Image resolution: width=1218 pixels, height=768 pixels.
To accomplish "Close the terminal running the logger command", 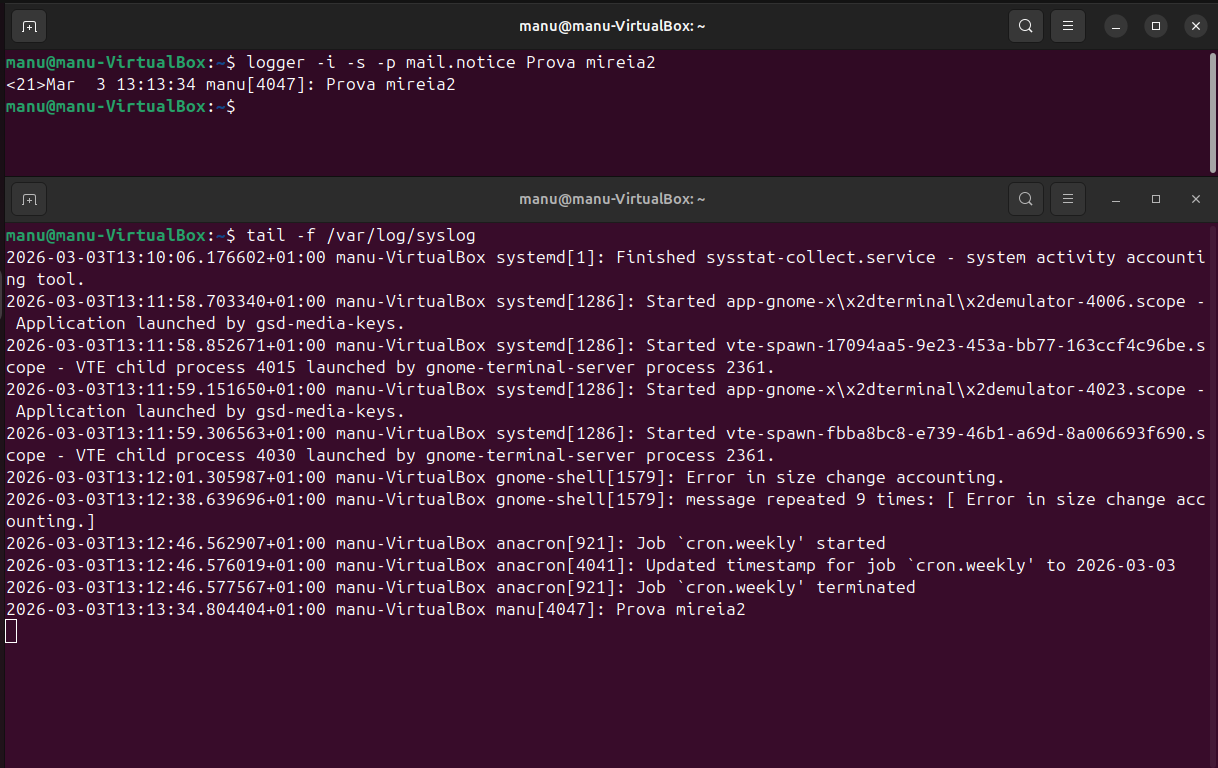I will point(1195,26).
